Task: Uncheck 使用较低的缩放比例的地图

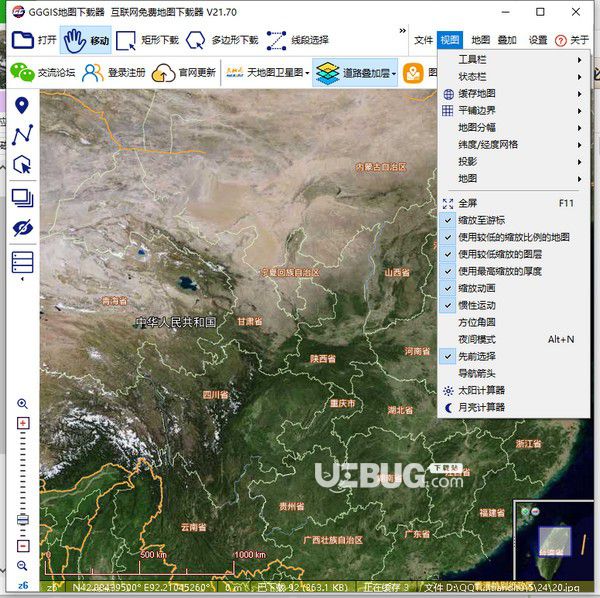Action: pyautogui.click(x=513, y=237)
